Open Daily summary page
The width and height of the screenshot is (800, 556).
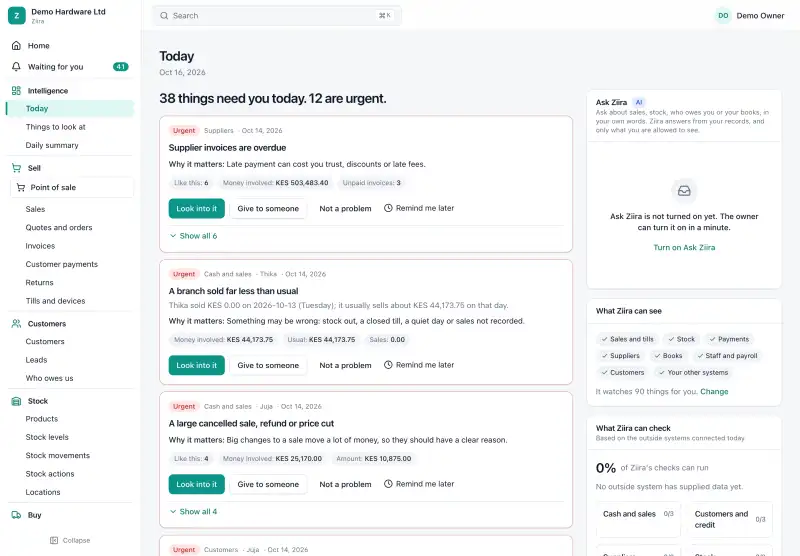pos(52,145)
